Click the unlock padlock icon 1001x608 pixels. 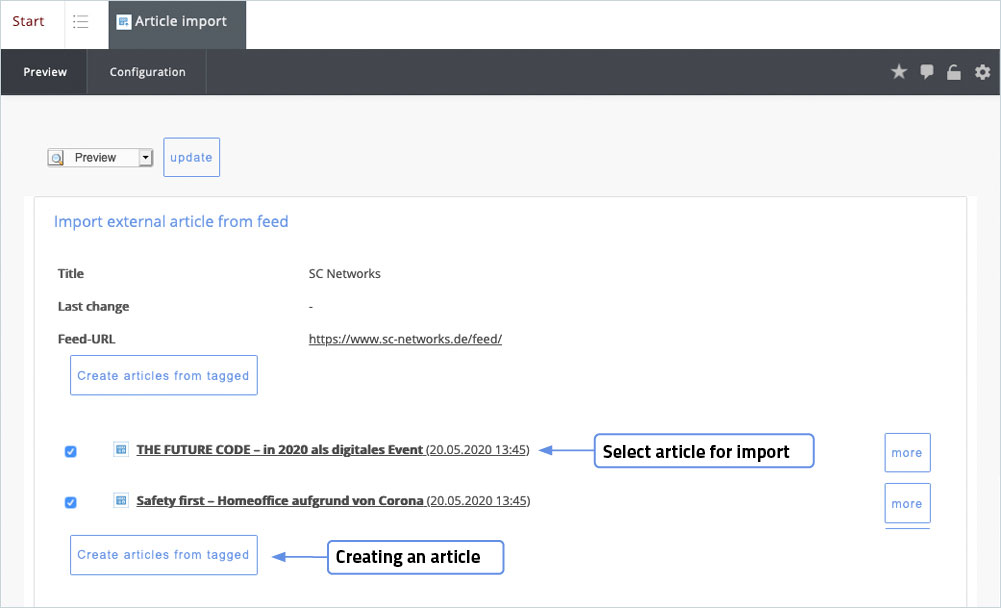pyautogui.click(x=954, y=72)
